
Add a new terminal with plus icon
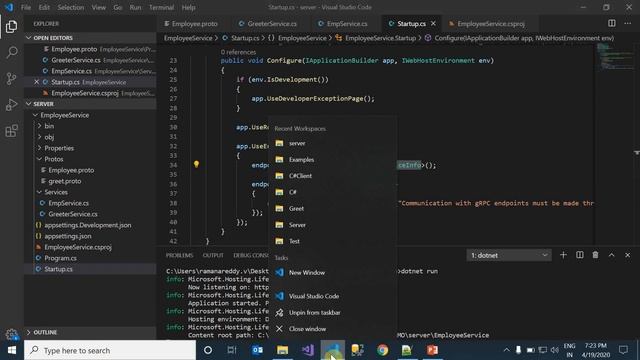[563, 255]
